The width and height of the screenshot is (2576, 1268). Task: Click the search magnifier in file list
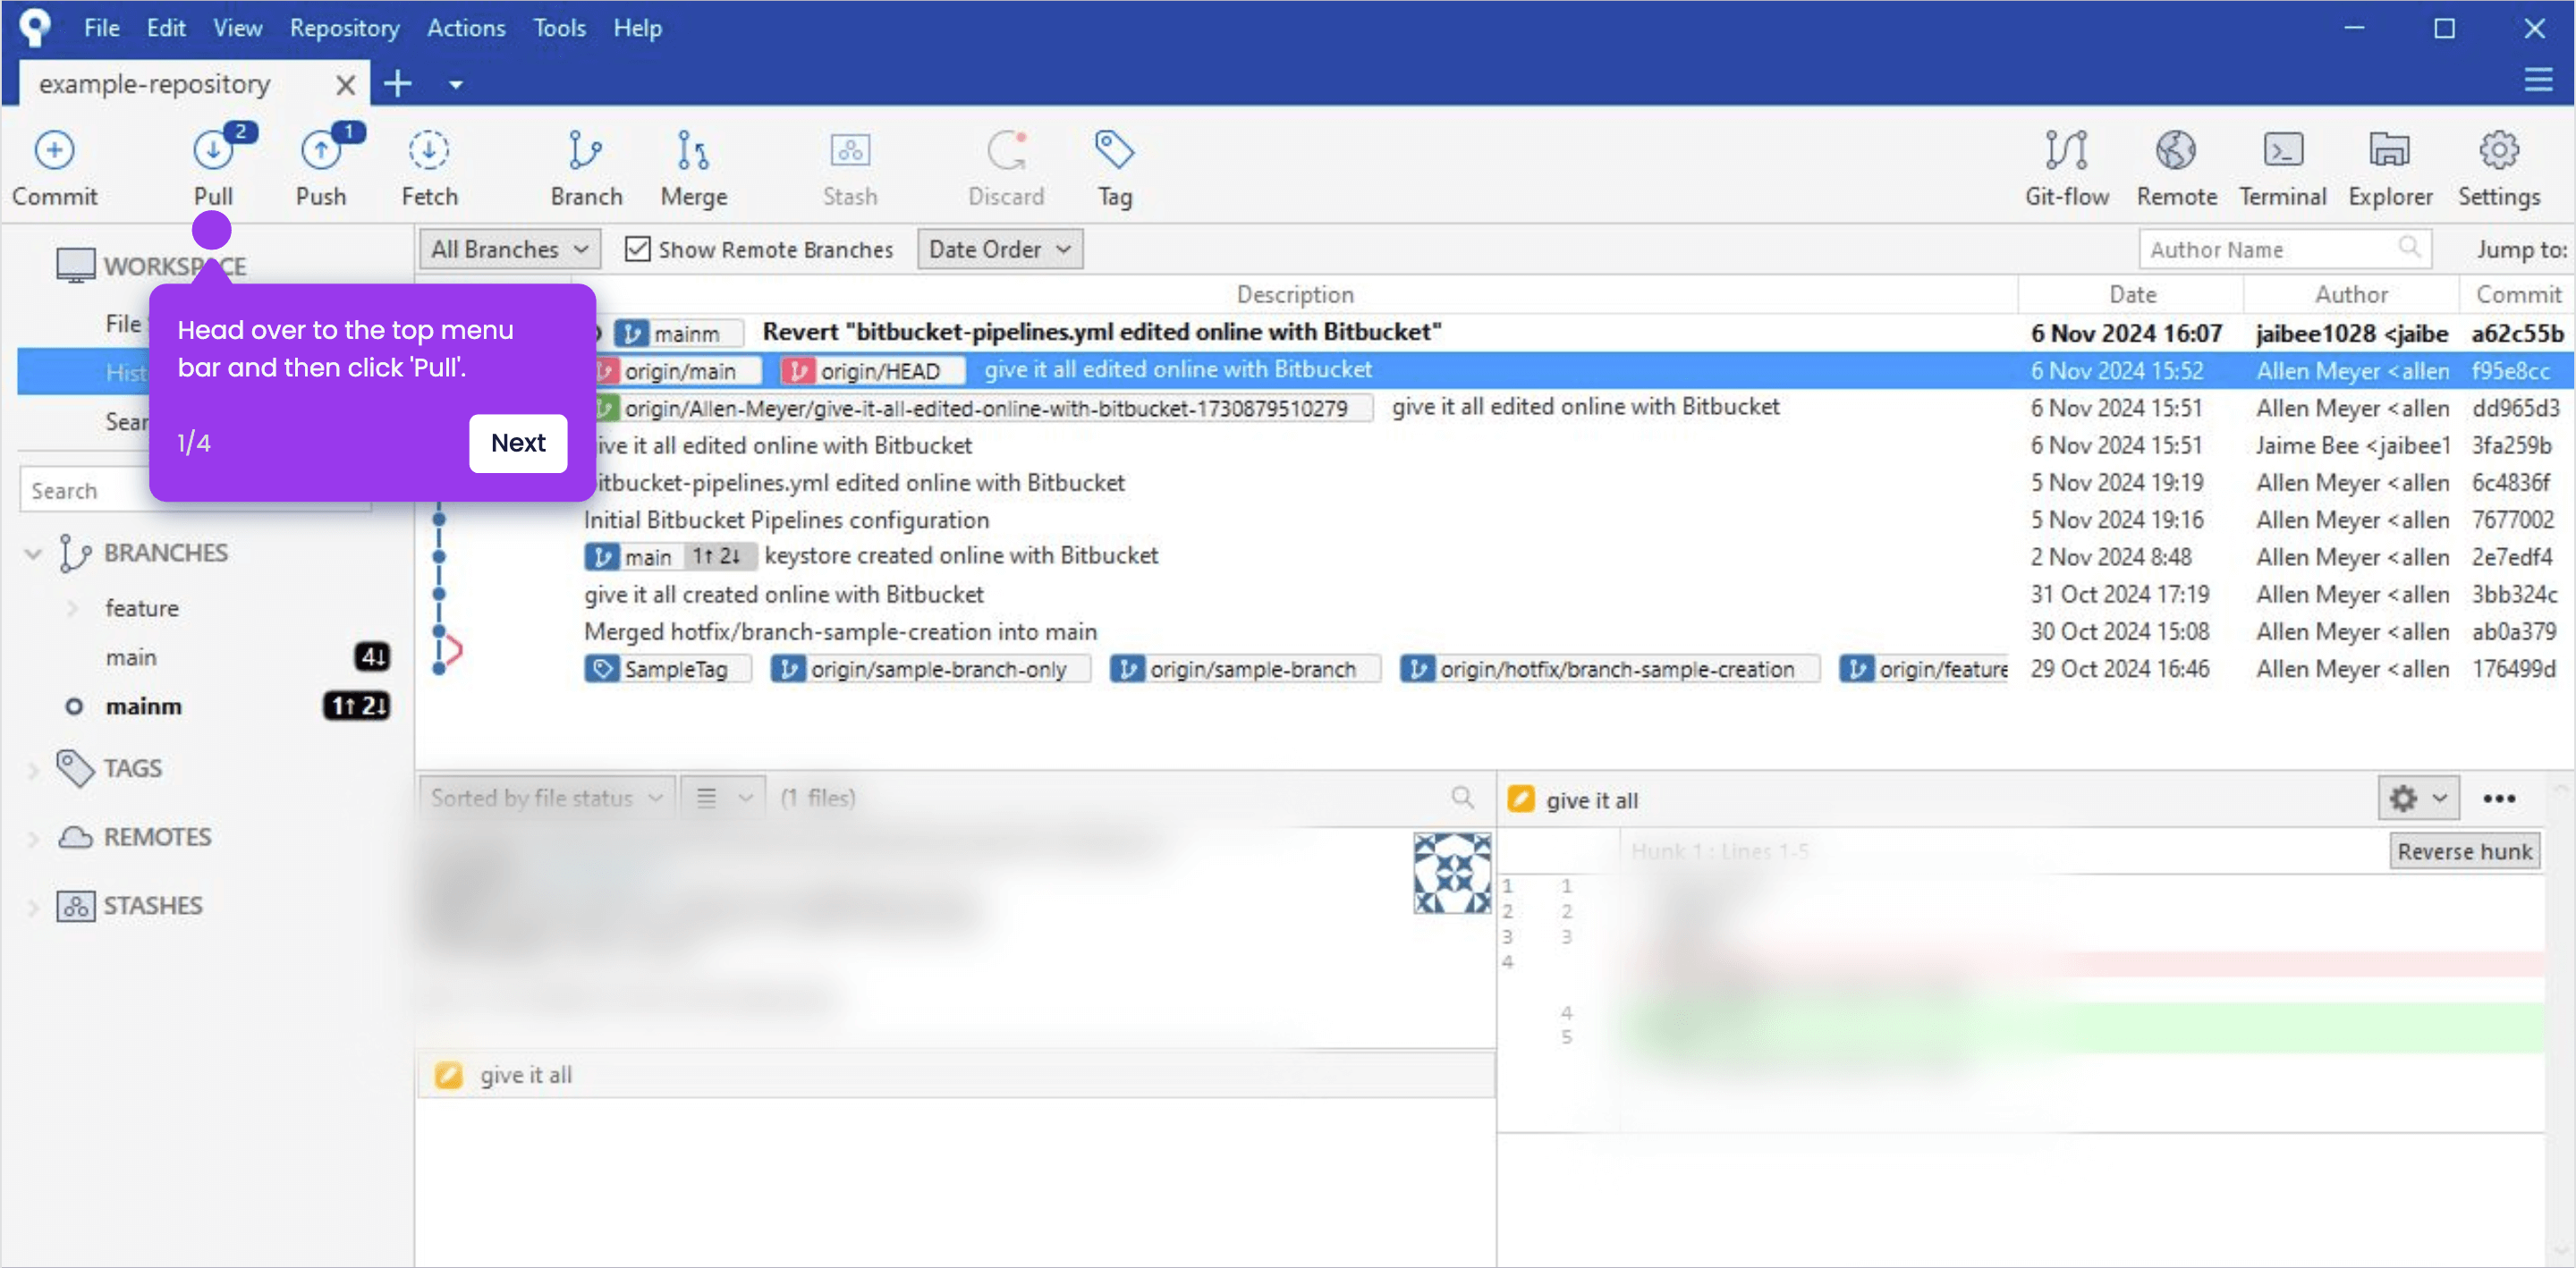click(x=1462, y=797)
